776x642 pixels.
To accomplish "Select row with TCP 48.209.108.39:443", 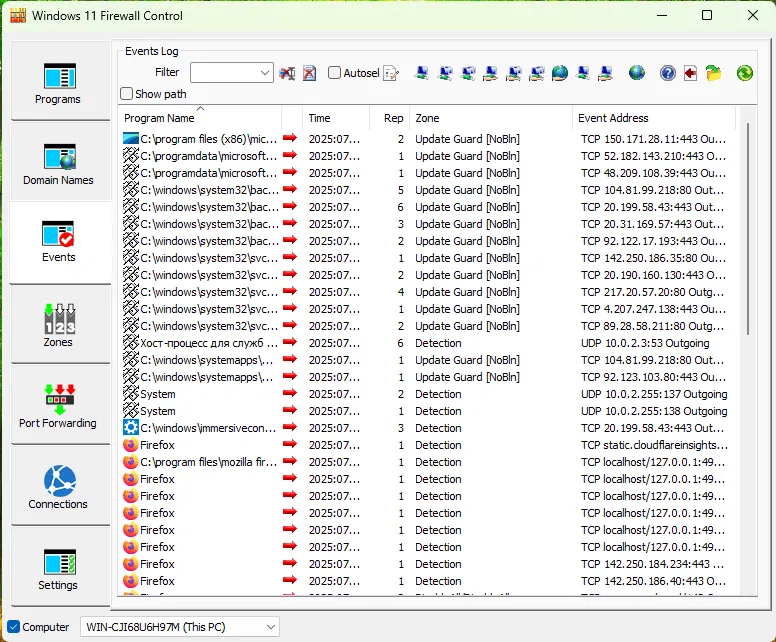I will coord(428,173).
